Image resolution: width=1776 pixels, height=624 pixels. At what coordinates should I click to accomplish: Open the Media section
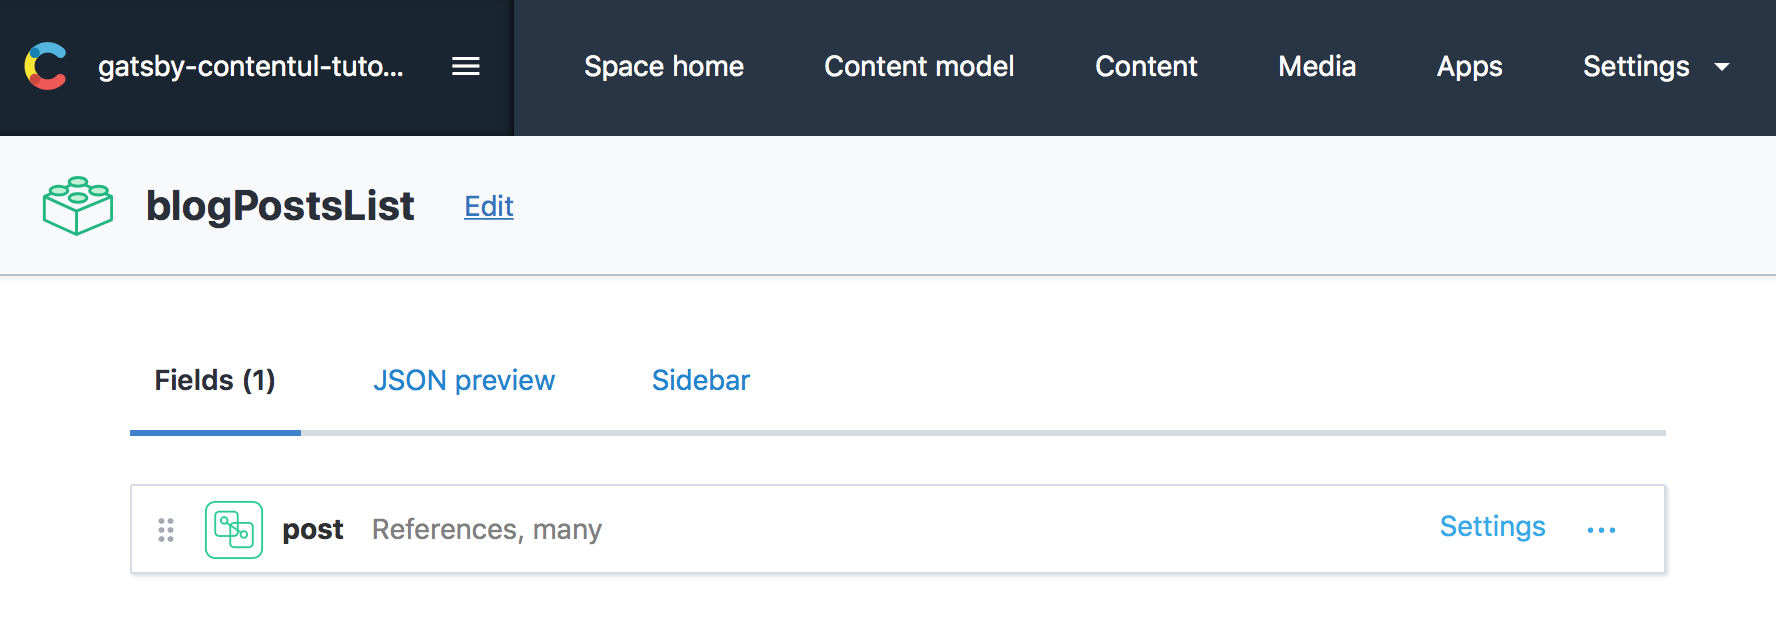point(1317,66)
